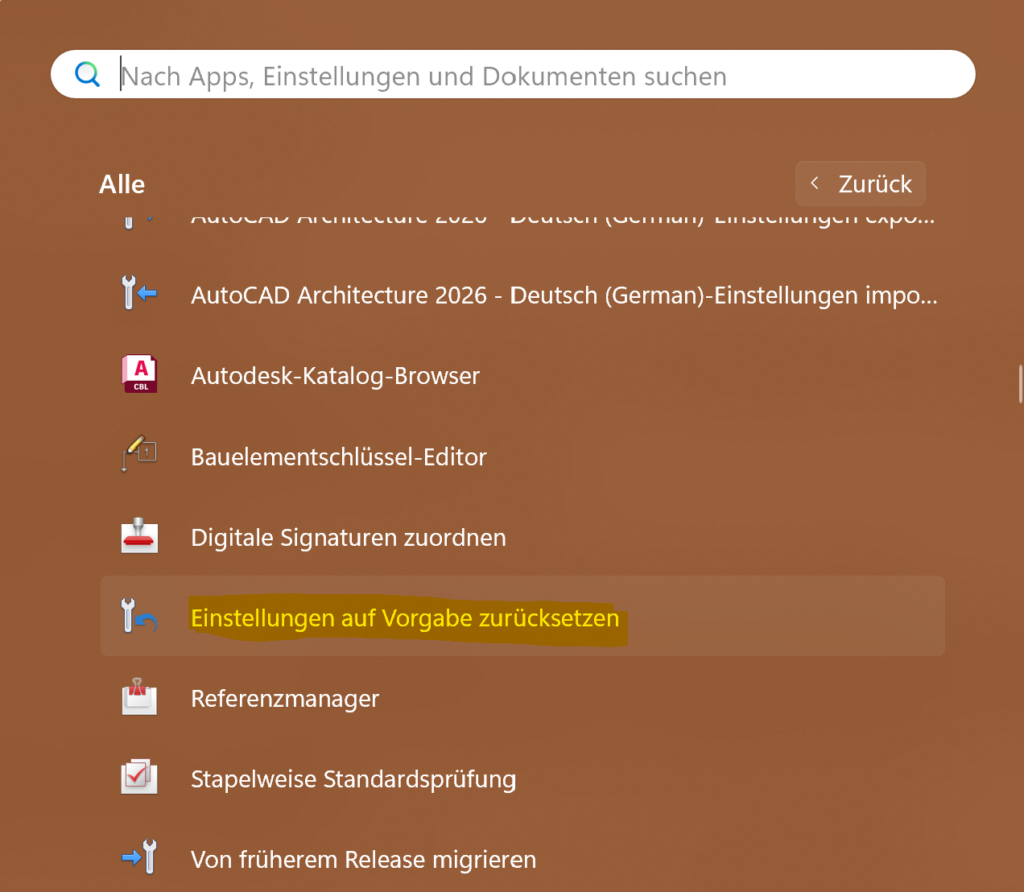
Task: Choose Einstellungen auf Vorgabe zurücksetzen
Action: [x=405, y=618]
